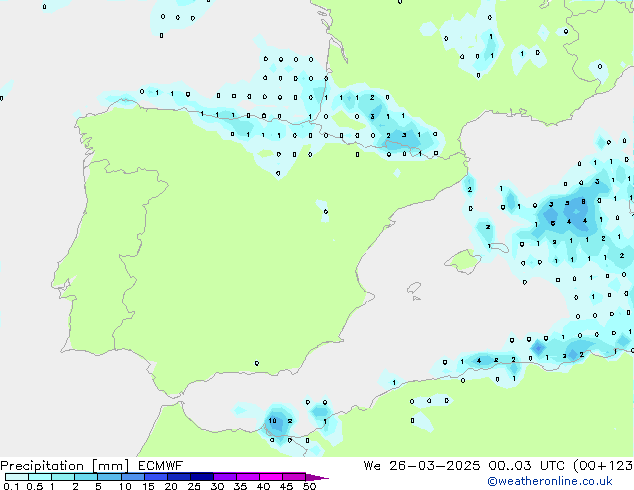
Task: Select the 1–2 mm legend swatch
Action: (x=63, y=477)
